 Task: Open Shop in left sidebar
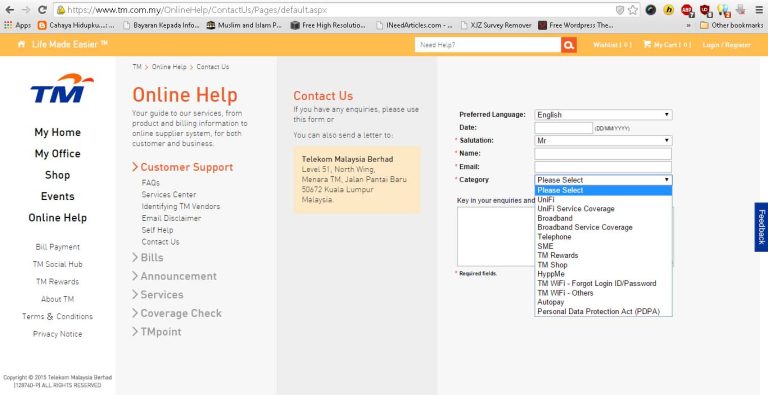point(57,175)
